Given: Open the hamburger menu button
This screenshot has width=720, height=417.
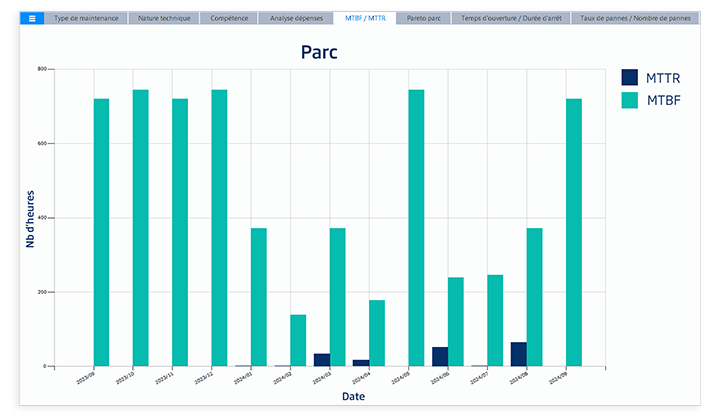Looking at the screenshot, I should [32, 18].
